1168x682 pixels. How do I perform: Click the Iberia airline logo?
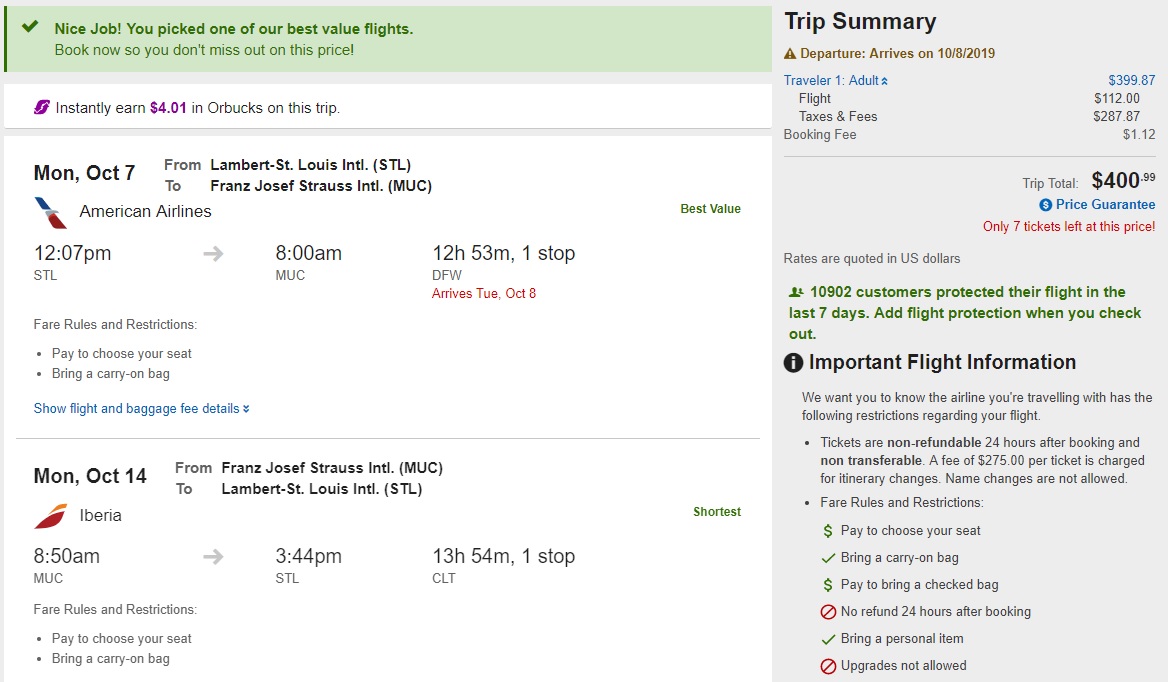(x=50, y=516)
